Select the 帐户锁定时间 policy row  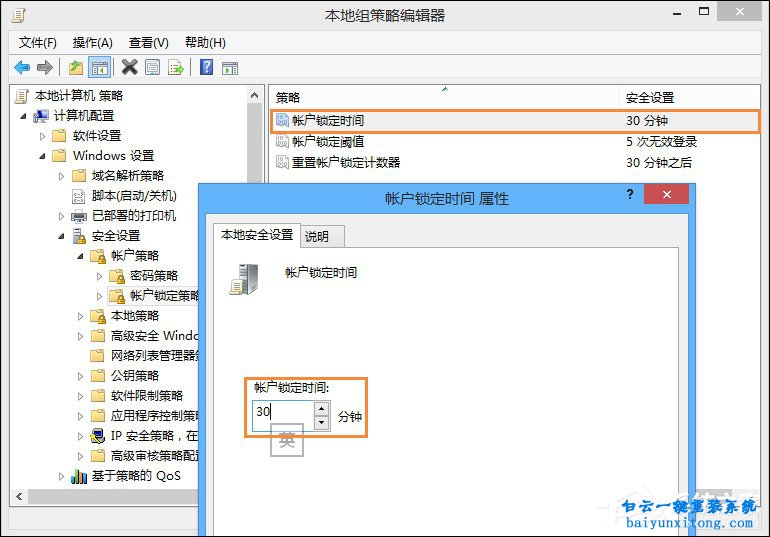coord(515,121)
